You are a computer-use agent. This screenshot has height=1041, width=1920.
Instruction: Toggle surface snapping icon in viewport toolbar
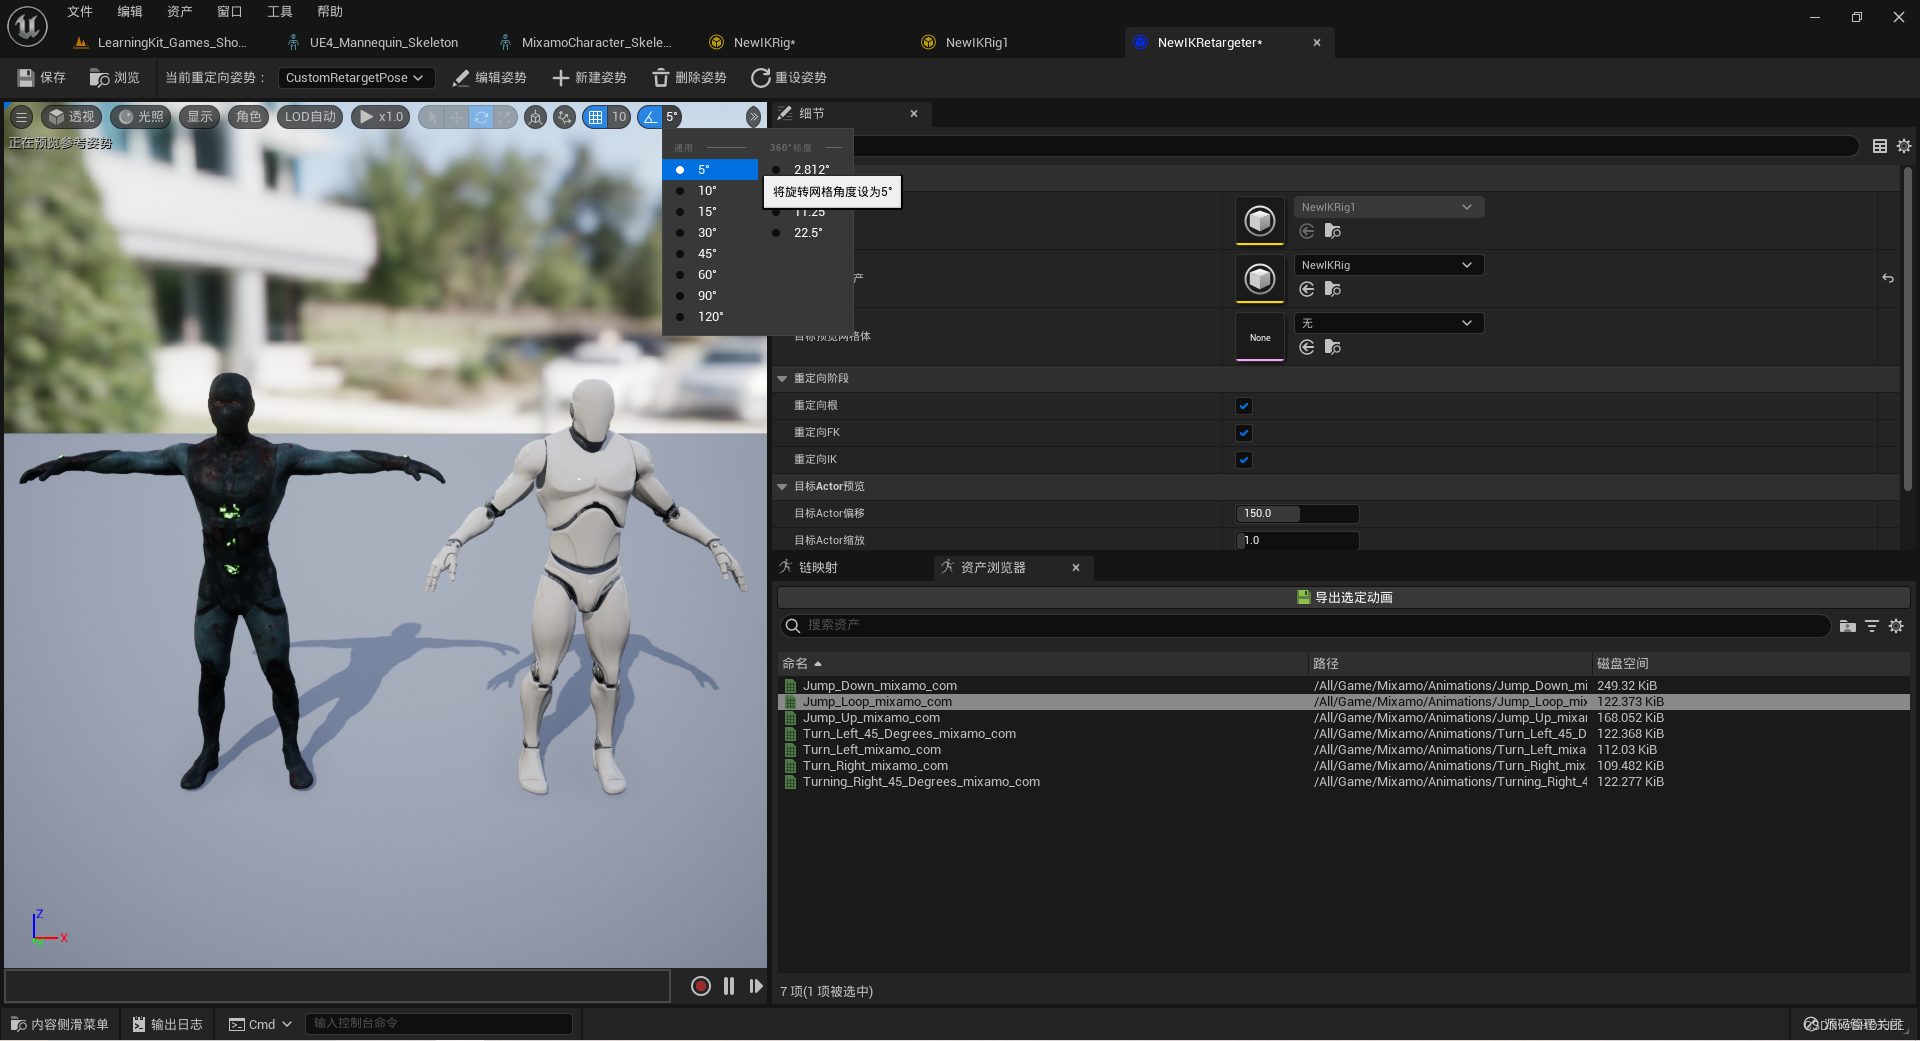(x=565, y=117)
